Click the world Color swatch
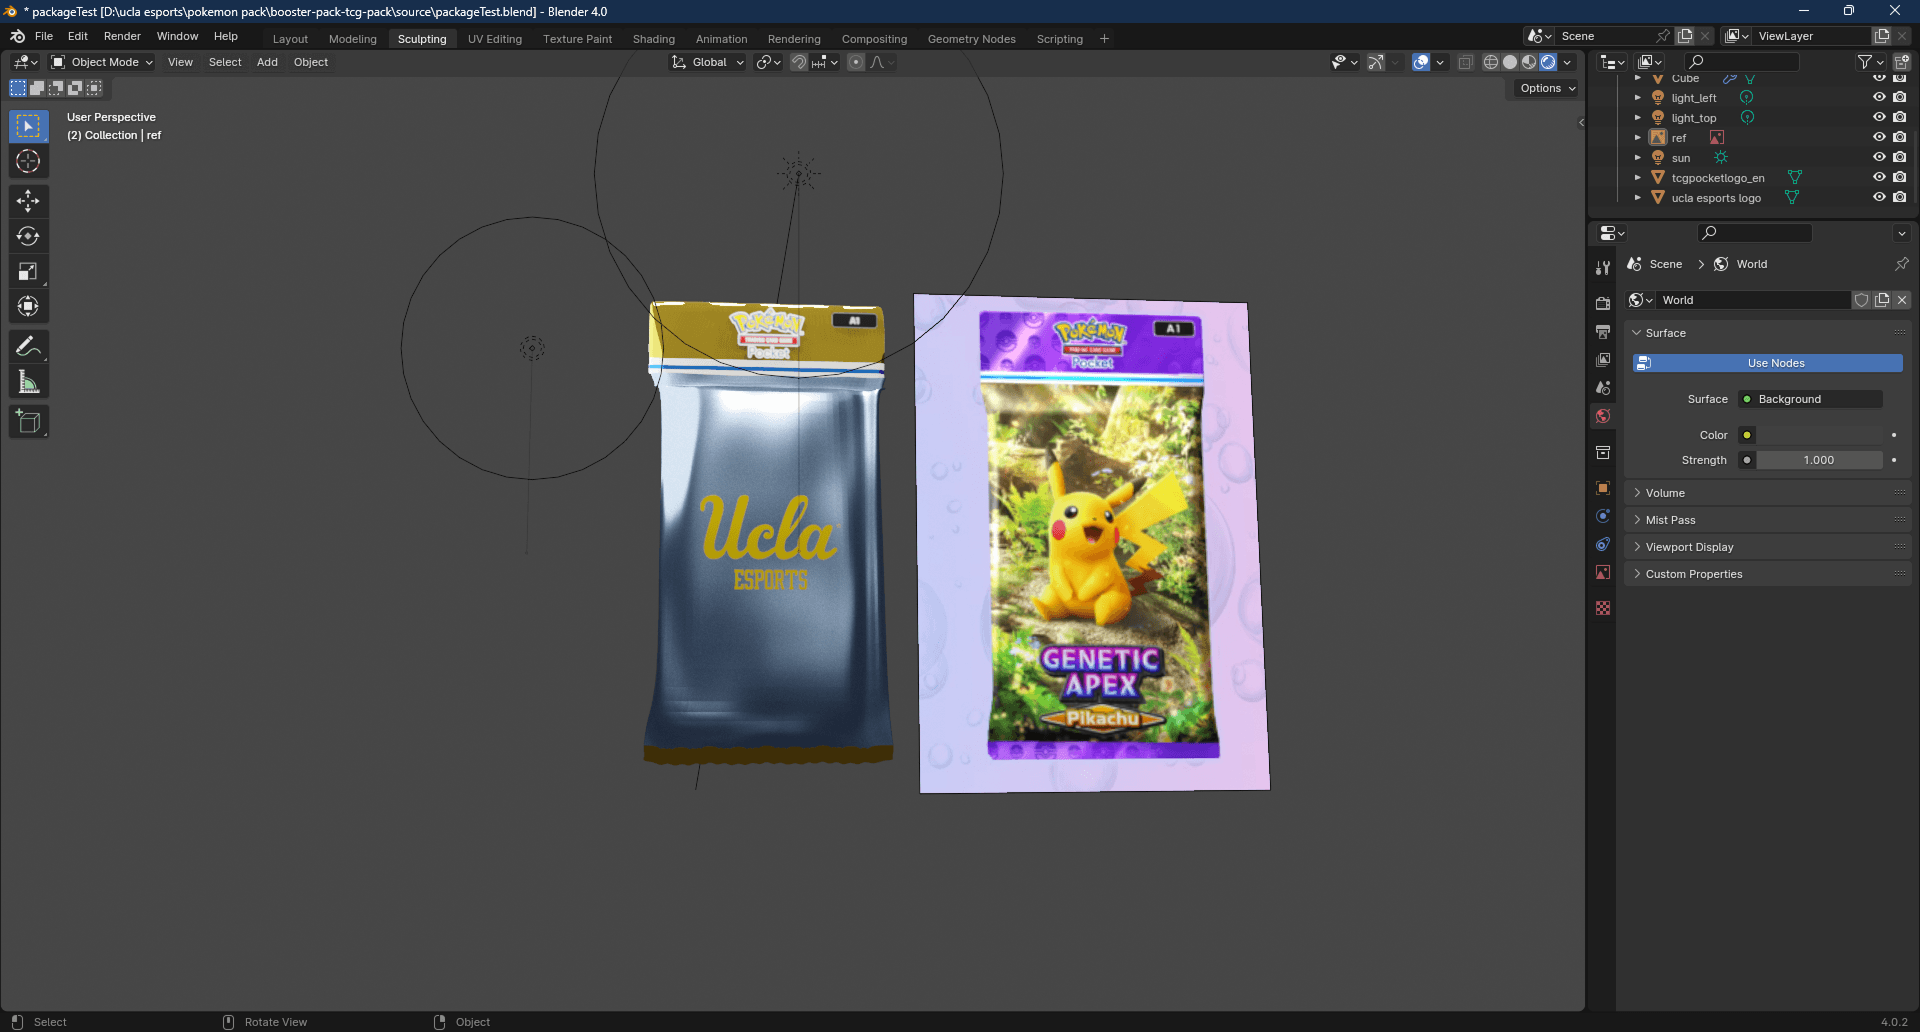Image resolution: width=1920 pixels, height=1032 pixels. 1820,435
